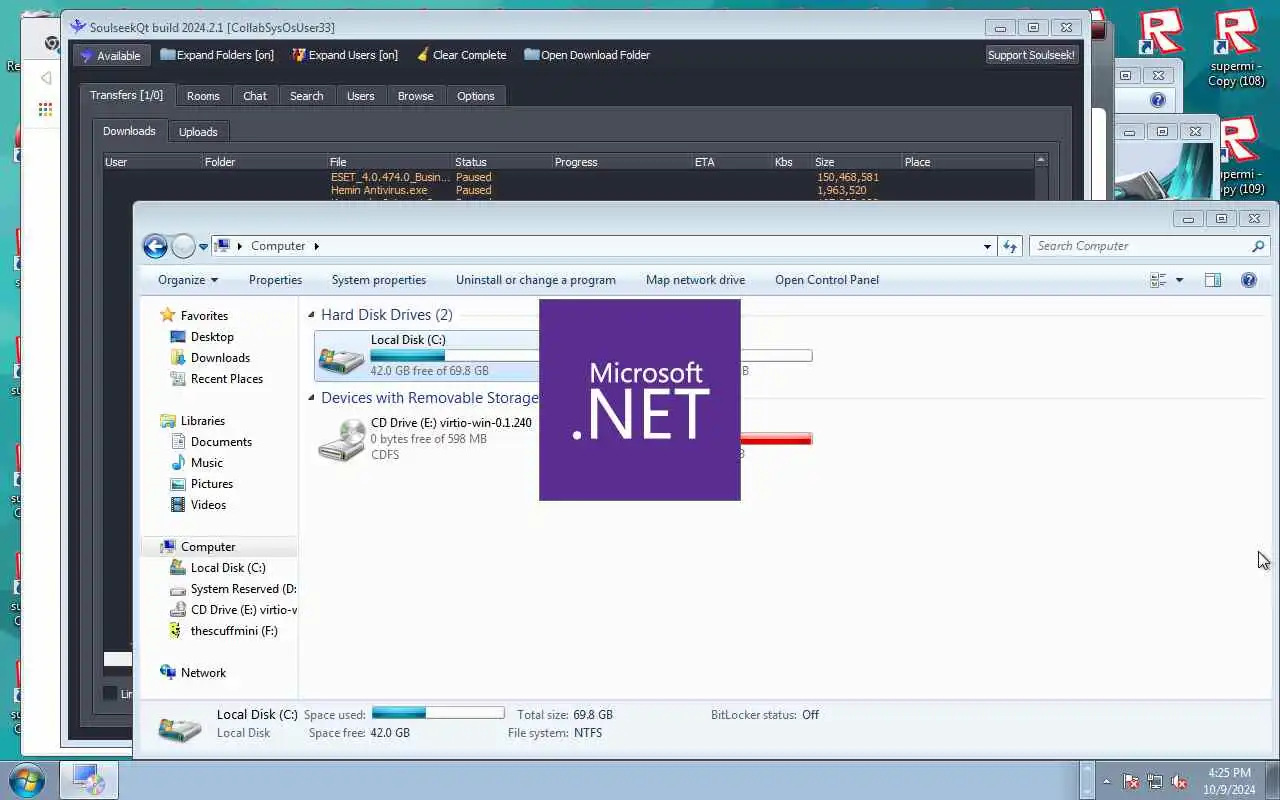
Task: Click Network in the navigation pane
Action: pyautogui.click(x=203, y=673)
